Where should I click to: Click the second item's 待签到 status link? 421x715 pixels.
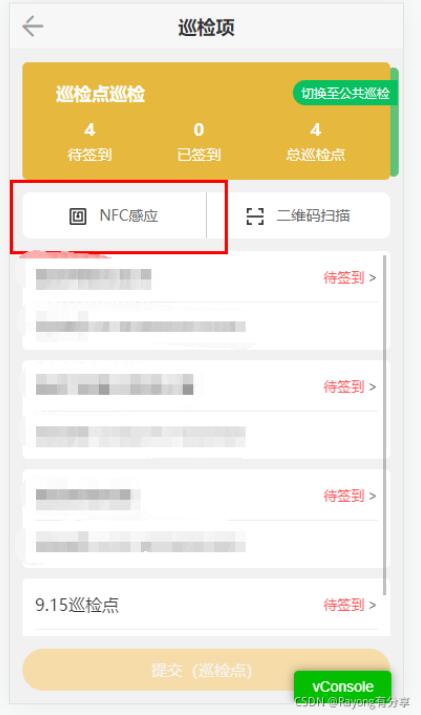pyautogui.click(x=344, y=387)
